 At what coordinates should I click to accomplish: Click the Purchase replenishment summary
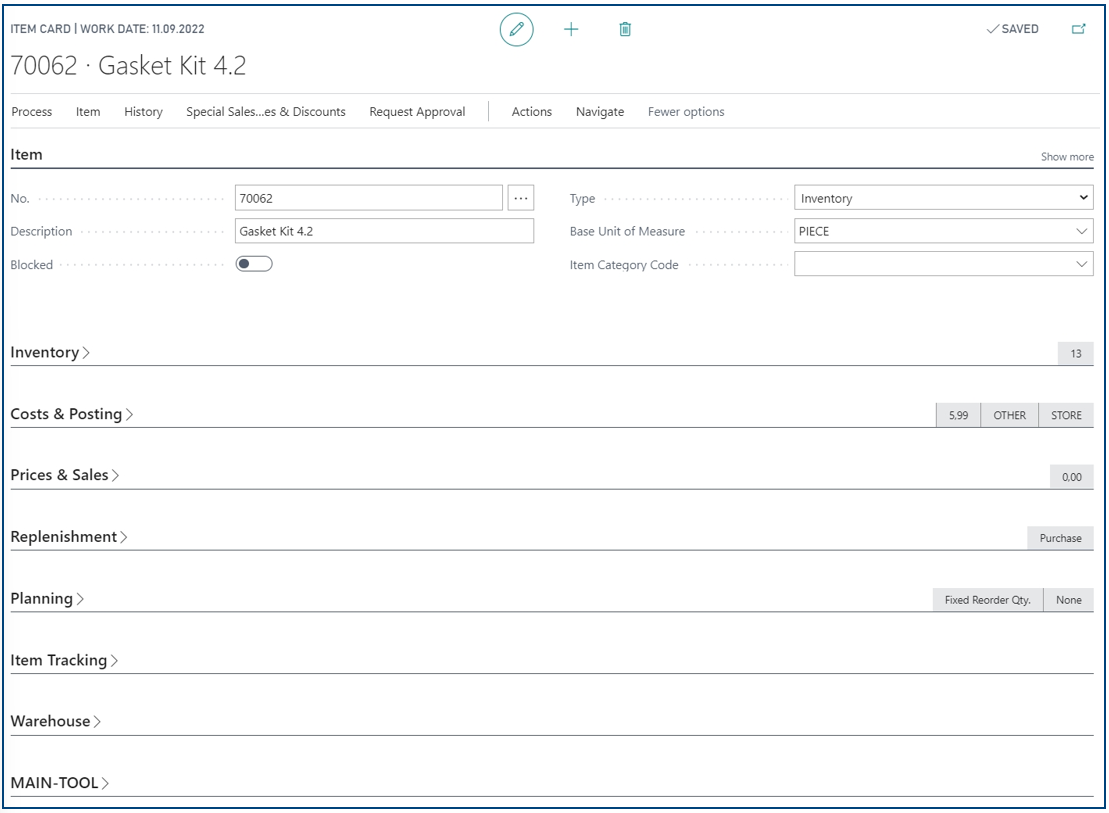coord(1060,538)
